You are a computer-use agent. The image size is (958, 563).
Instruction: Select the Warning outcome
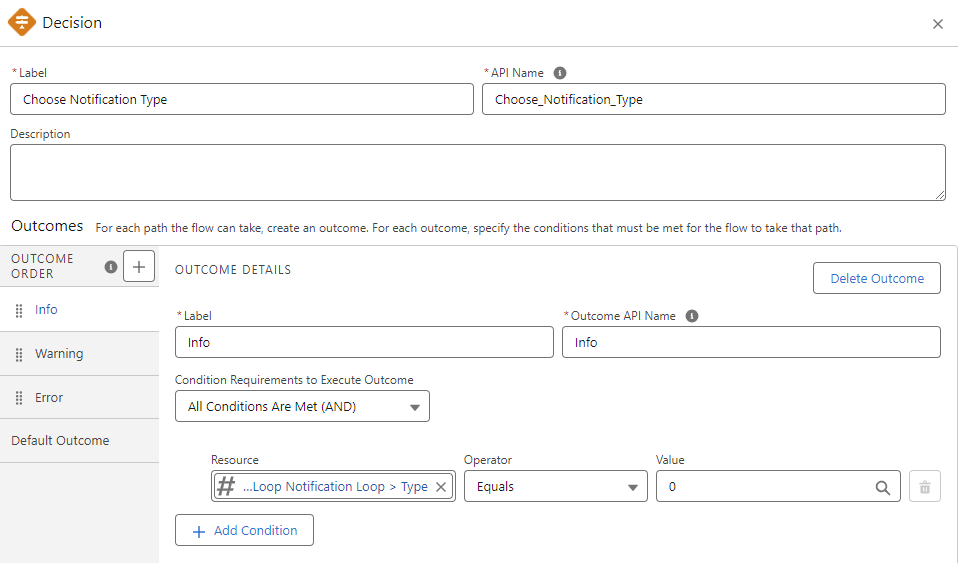click(x=79, y=353)
